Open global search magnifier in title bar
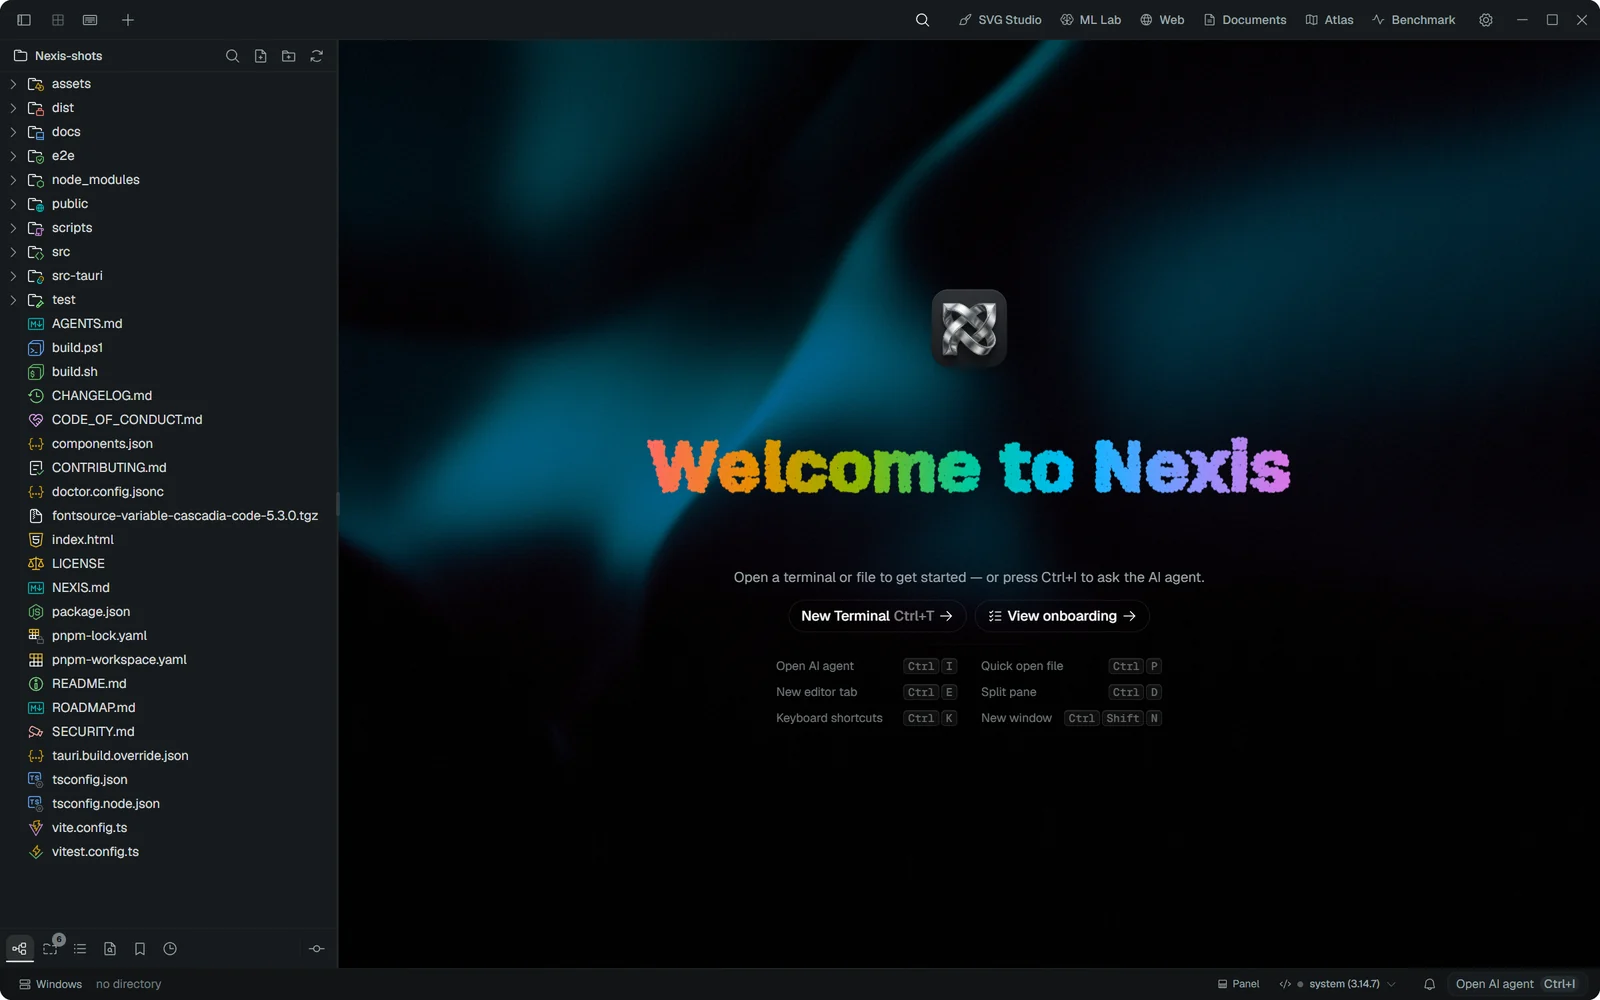Viewport: 1600px width, 1000px height. 922,20
